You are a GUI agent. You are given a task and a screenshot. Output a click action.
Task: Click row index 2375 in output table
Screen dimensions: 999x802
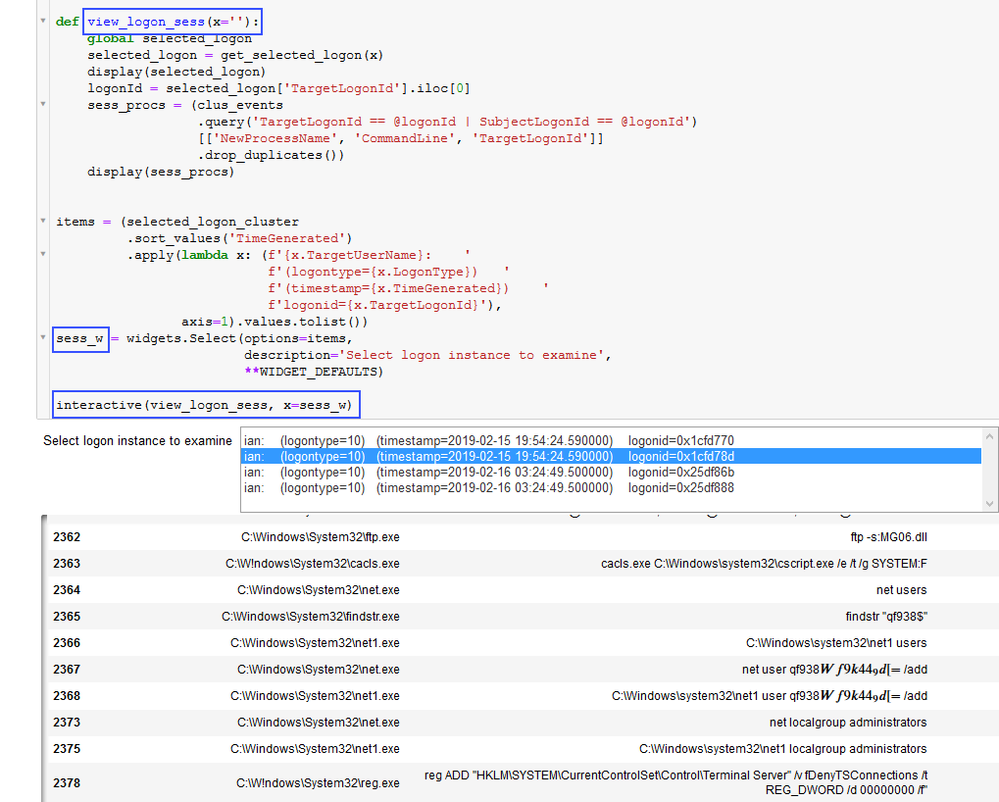(67, 748)
